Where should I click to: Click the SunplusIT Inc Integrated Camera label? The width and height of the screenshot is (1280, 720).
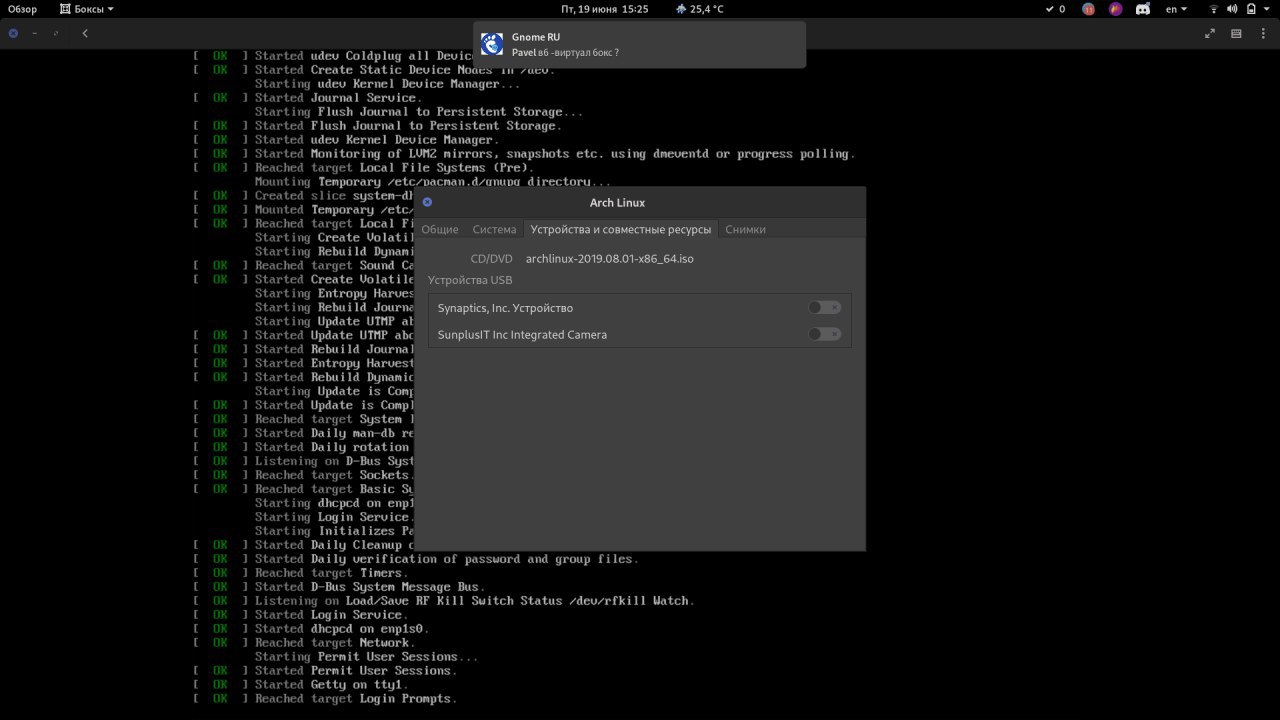point(522,335)
